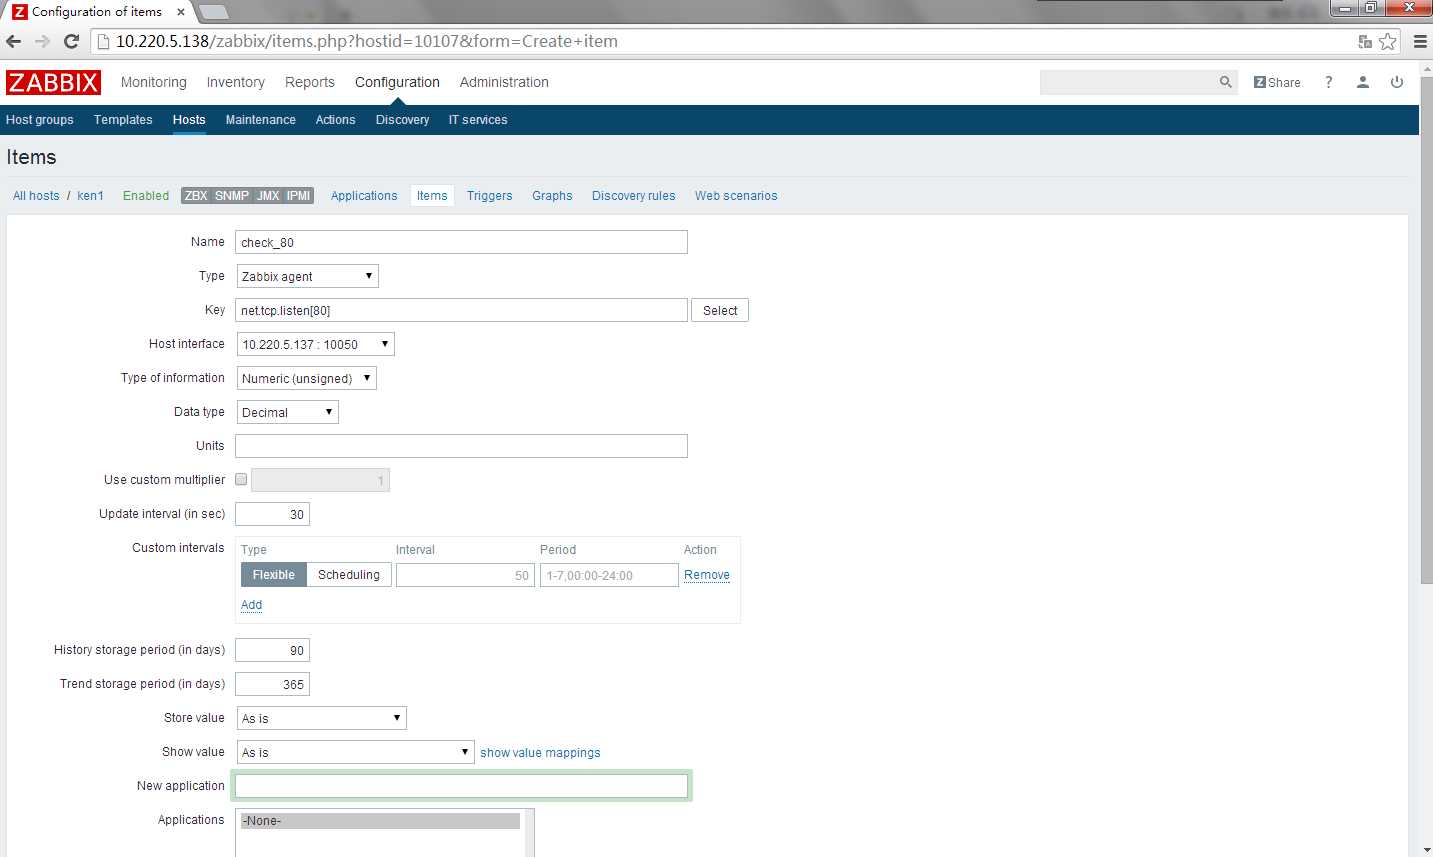Image resolution: width=1433 pixels, height=857 pixels.
Task: Click ken1 host link
Action: pos(90,196)
